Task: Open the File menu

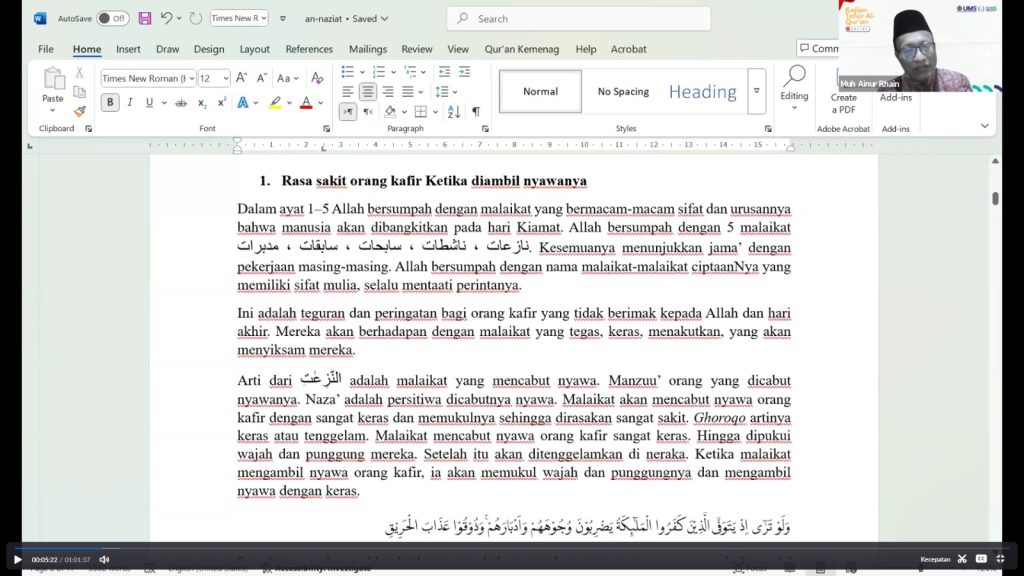Action: click(x=46, y=49)
